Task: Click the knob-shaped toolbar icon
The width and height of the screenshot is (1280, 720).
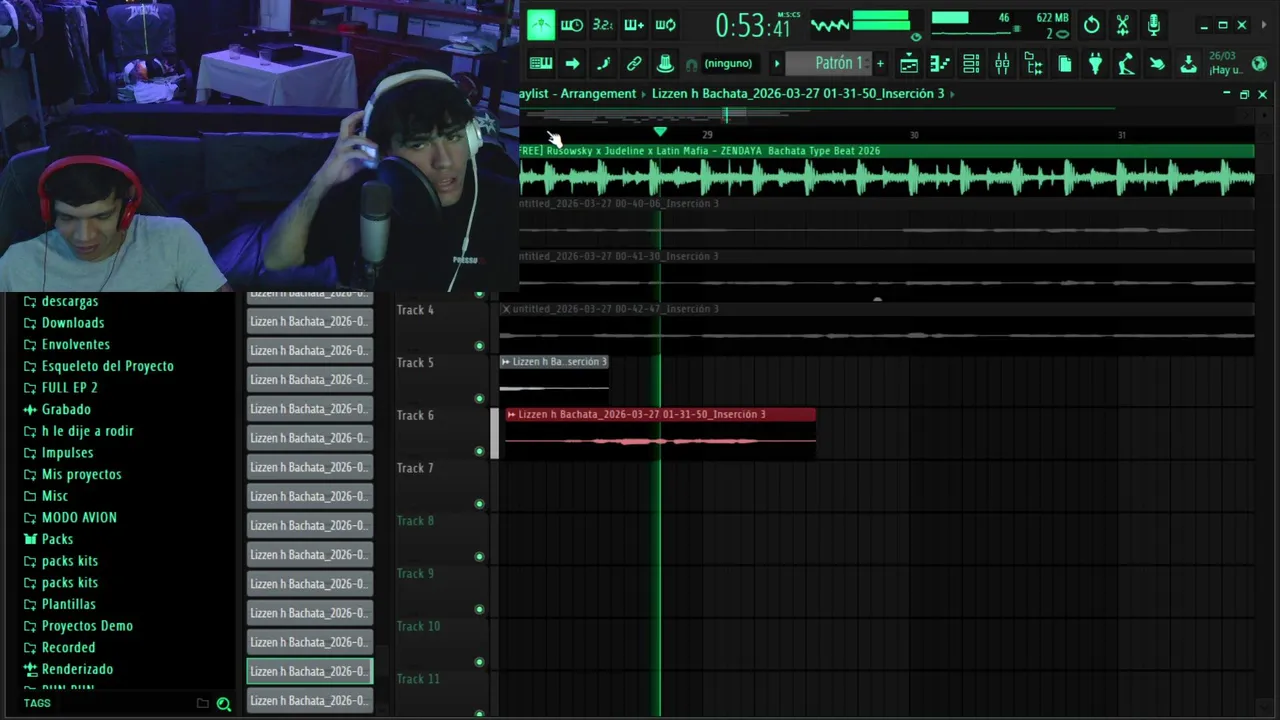Action: click(x=665, y=64)
